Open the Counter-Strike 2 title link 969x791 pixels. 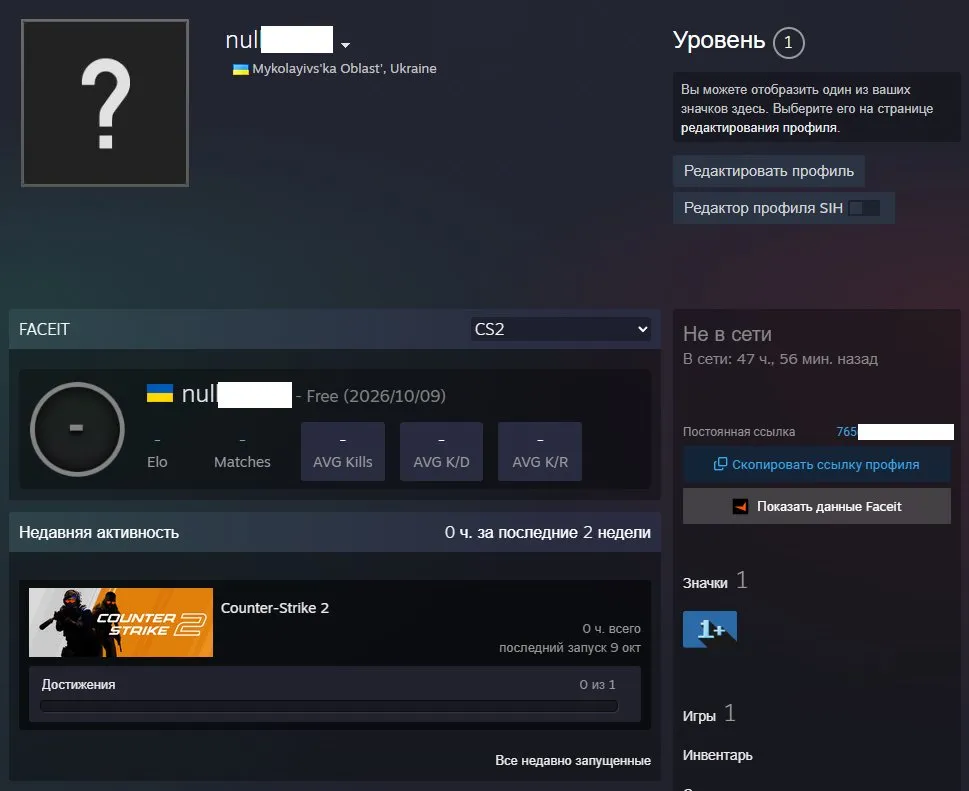click(x=275, y=608)
